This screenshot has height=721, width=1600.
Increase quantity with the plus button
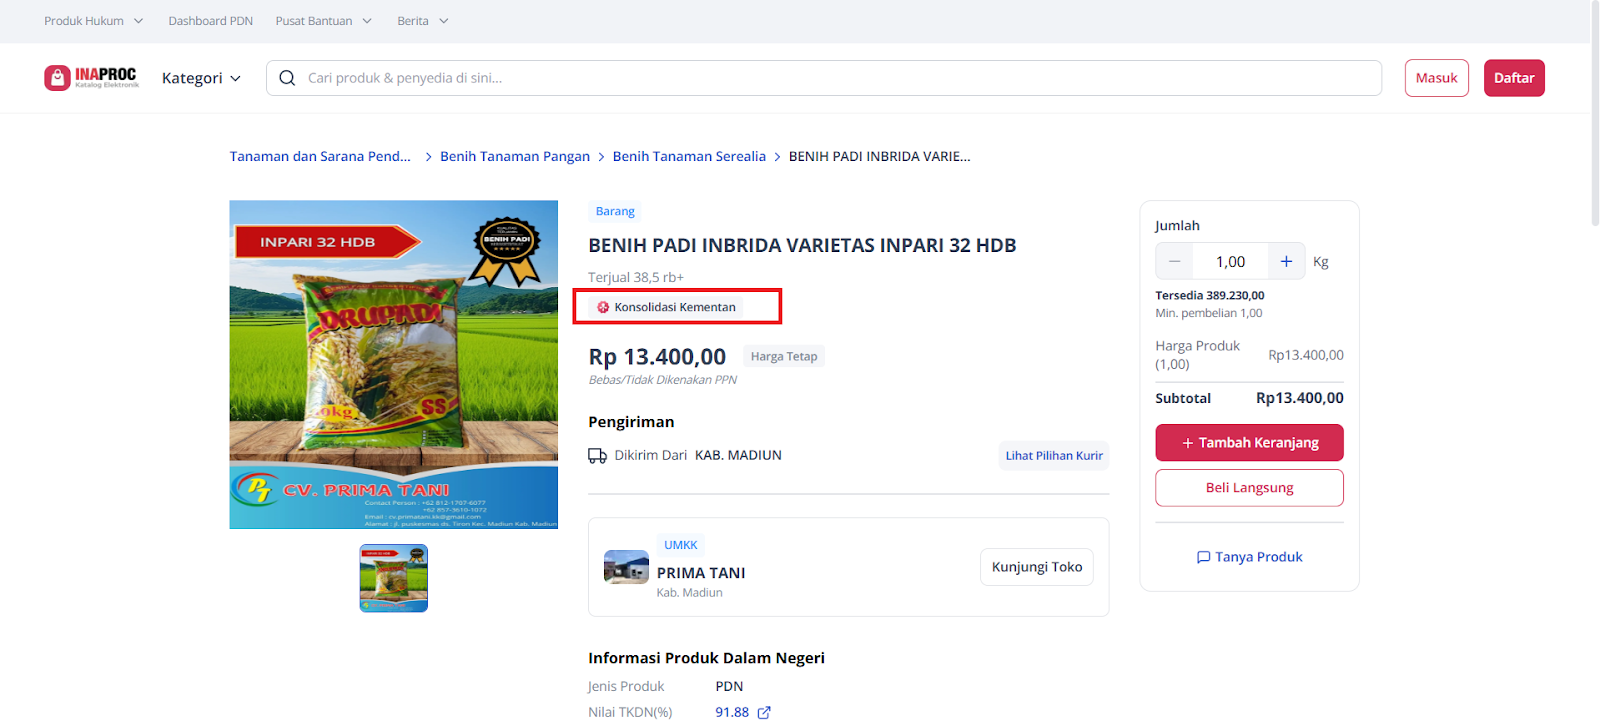pos(1286,262)
